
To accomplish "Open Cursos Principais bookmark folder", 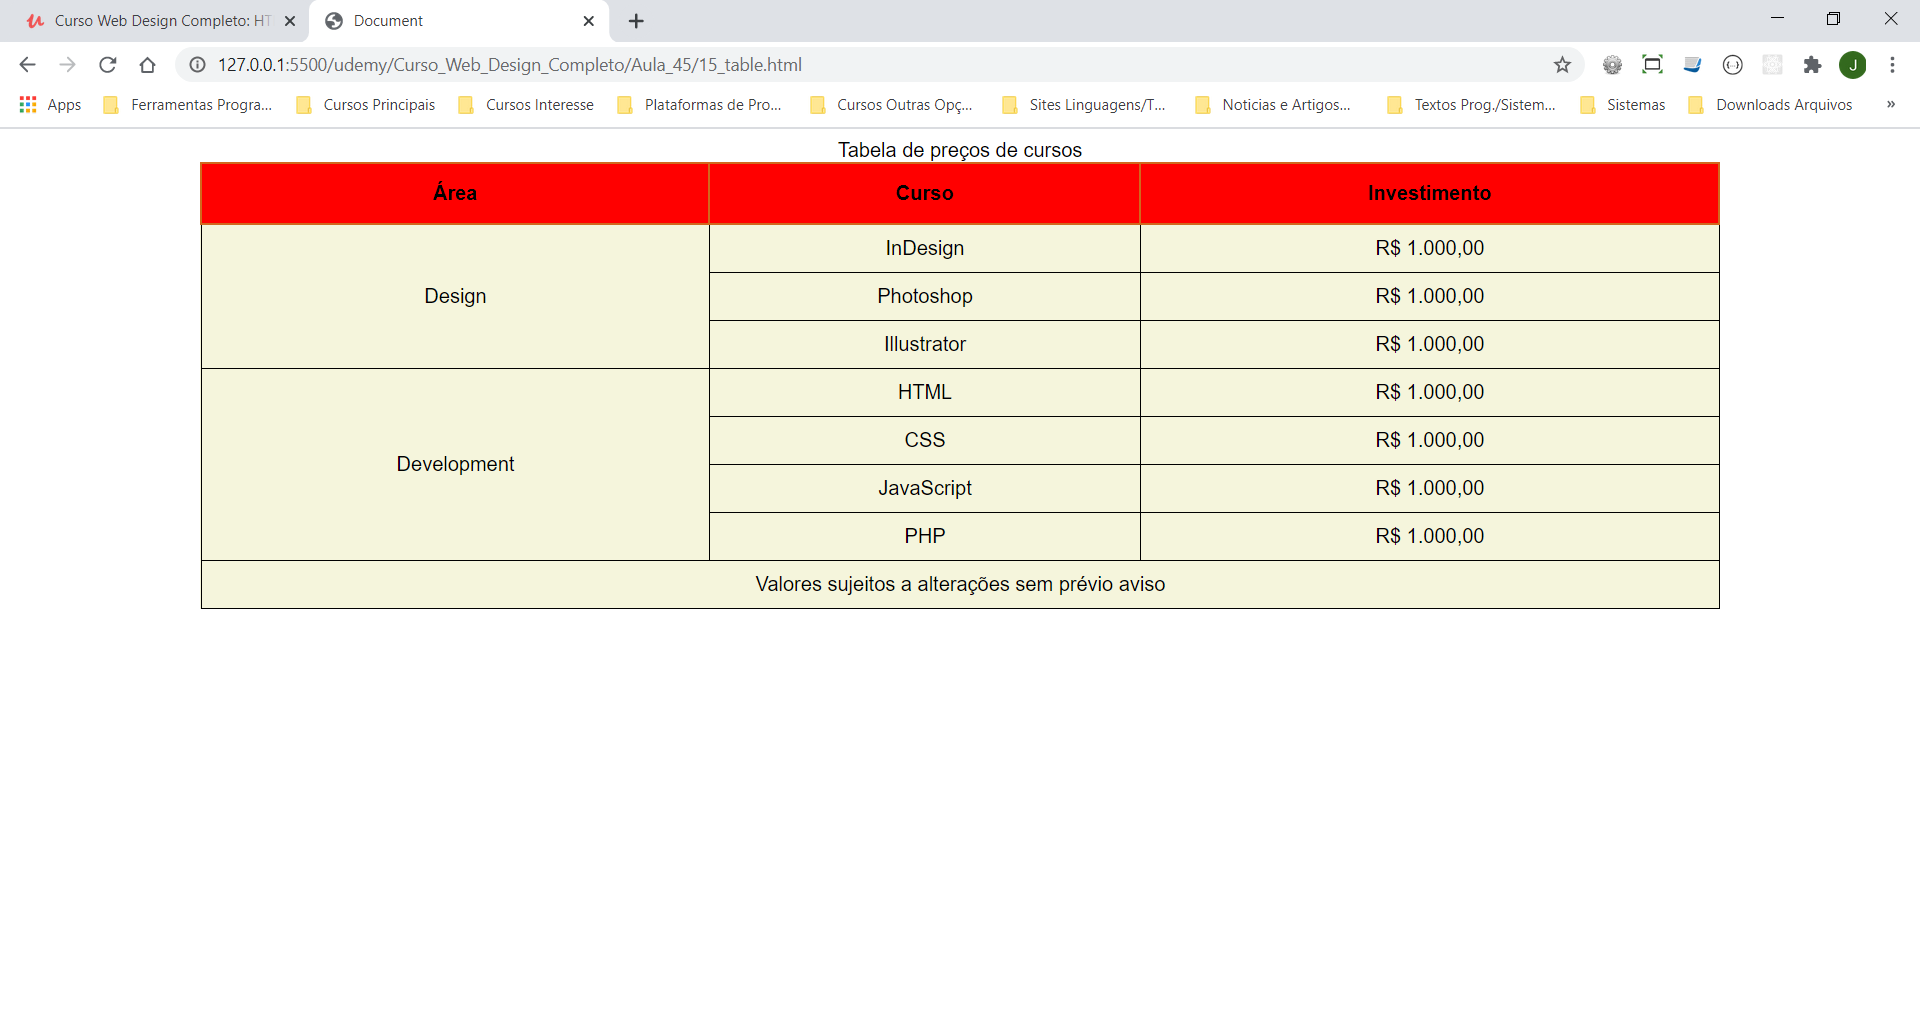I will pyautogui.click(x=366, y=105).
